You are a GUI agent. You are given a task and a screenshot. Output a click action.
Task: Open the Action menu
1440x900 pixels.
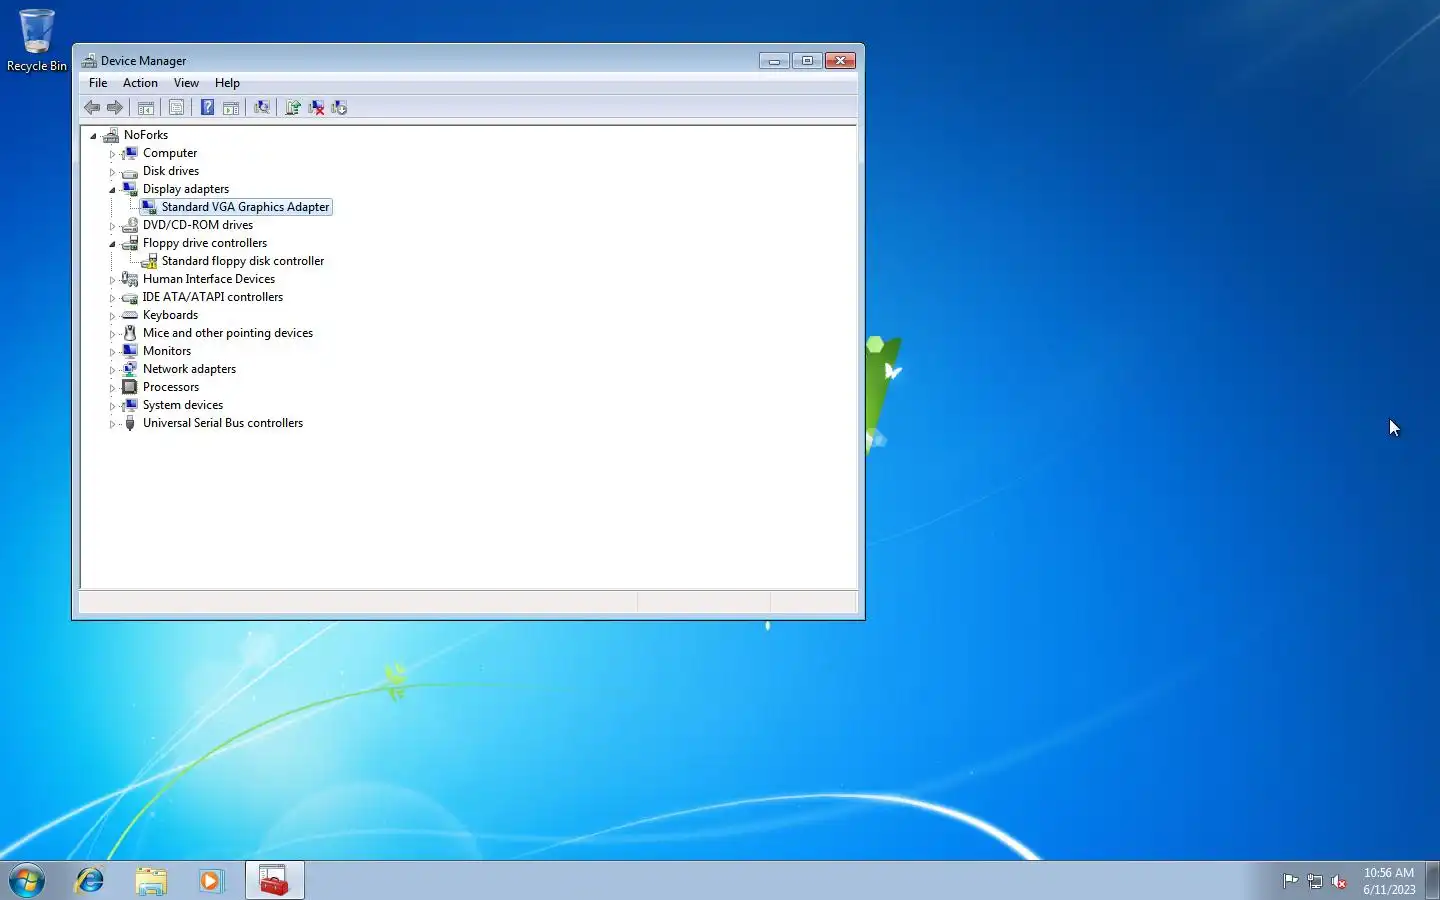point(140,83)
